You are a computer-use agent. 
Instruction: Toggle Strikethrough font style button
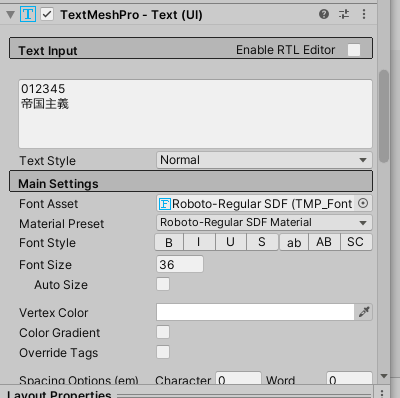(x=262, y=242)
